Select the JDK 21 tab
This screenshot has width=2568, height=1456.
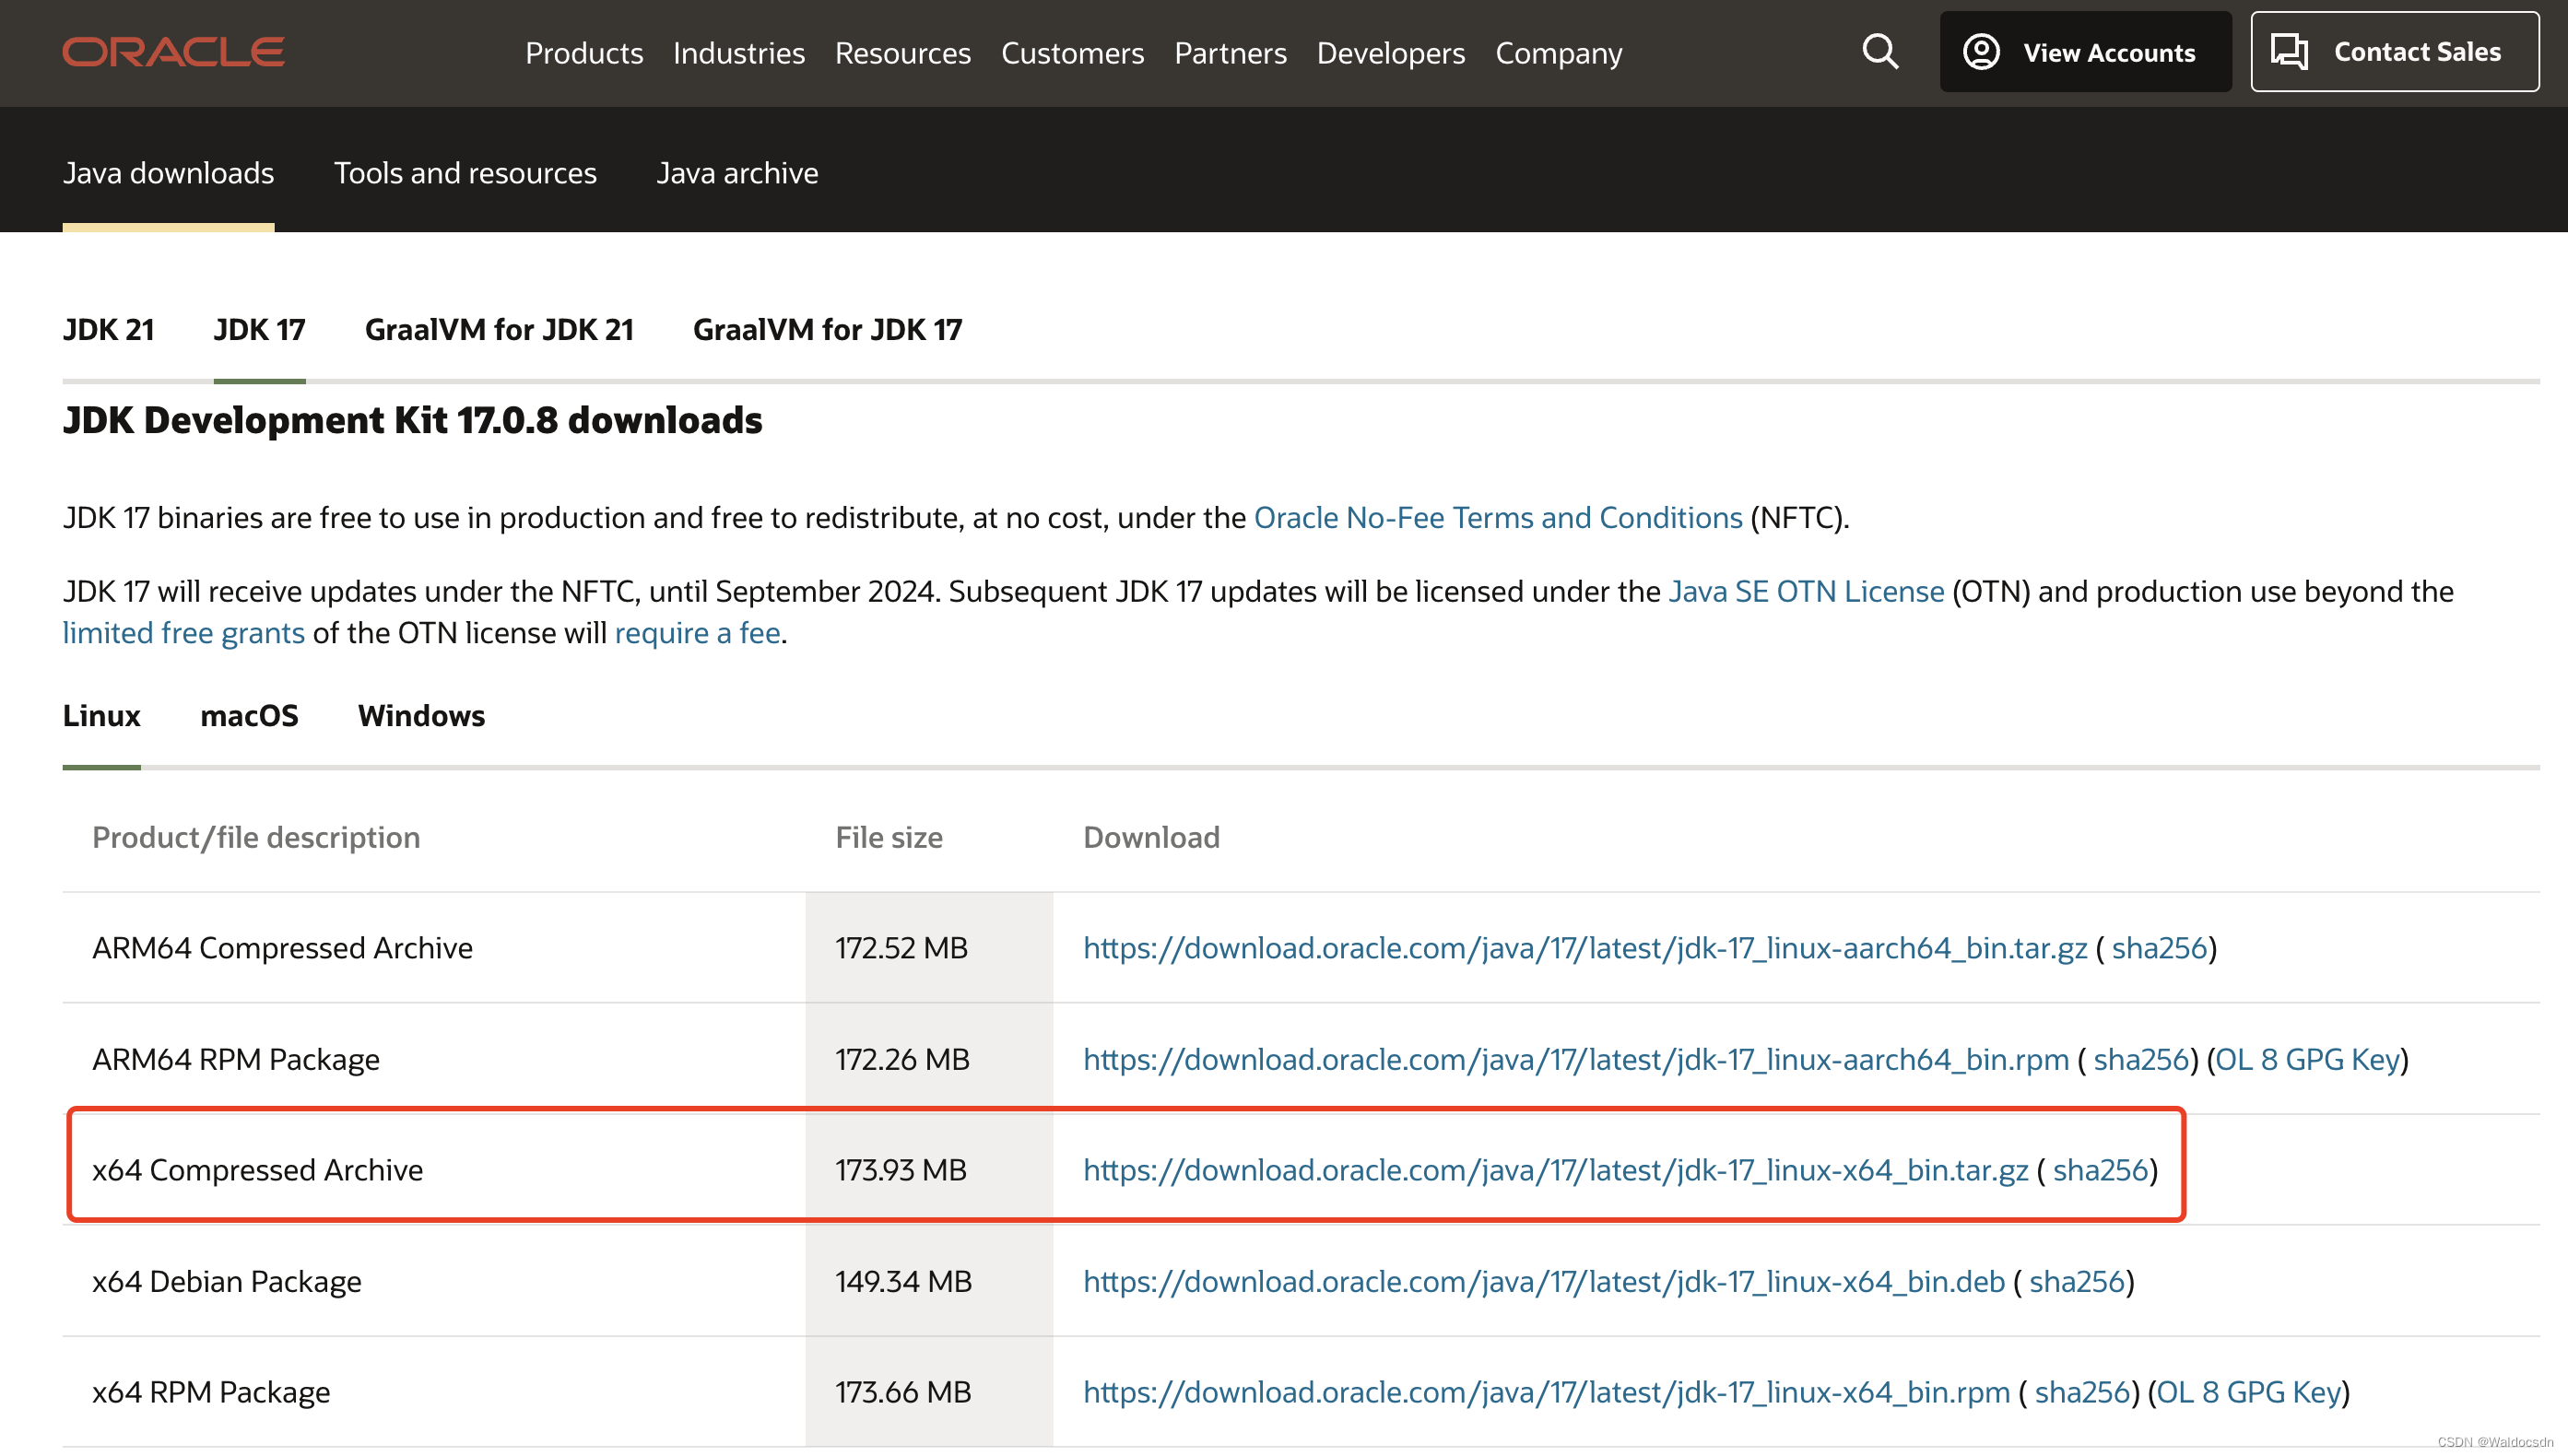pyautogui.click(x=108, y=329)
